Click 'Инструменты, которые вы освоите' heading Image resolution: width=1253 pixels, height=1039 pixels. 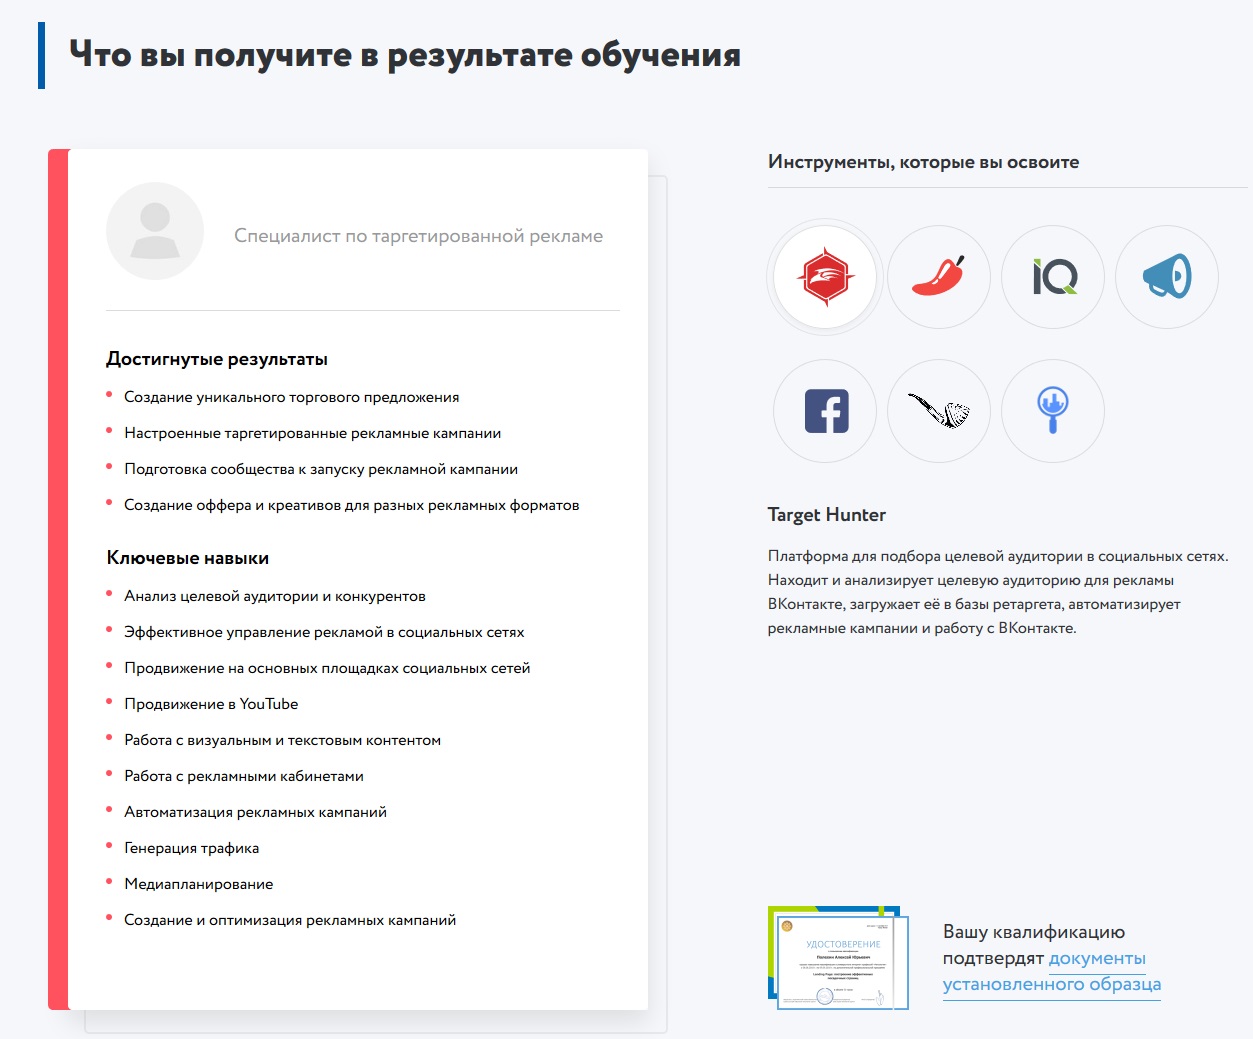(x=923, y=162)
